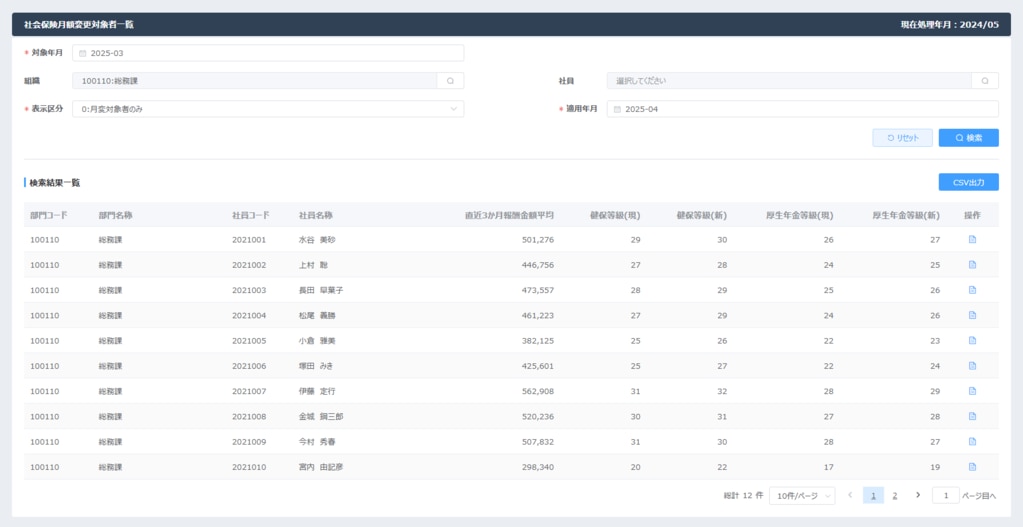Open detail icon for employee 2021006 row
Screen dimensions: 1023x527
(x=972, y=366)
